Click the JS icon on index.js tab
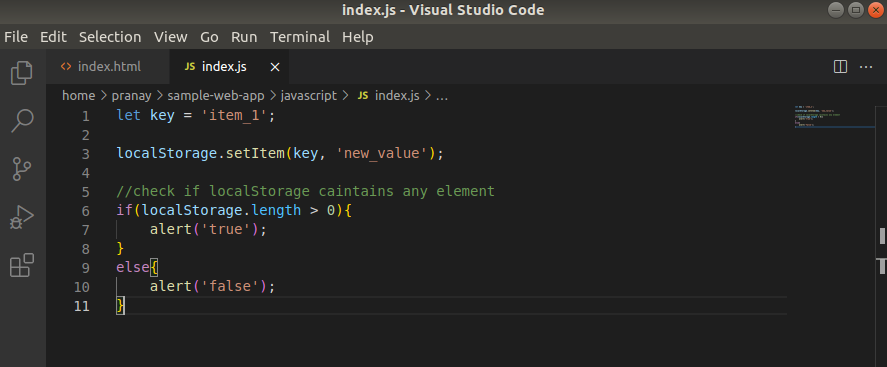This screenshot has height=367, width=887. coord(190,67)
